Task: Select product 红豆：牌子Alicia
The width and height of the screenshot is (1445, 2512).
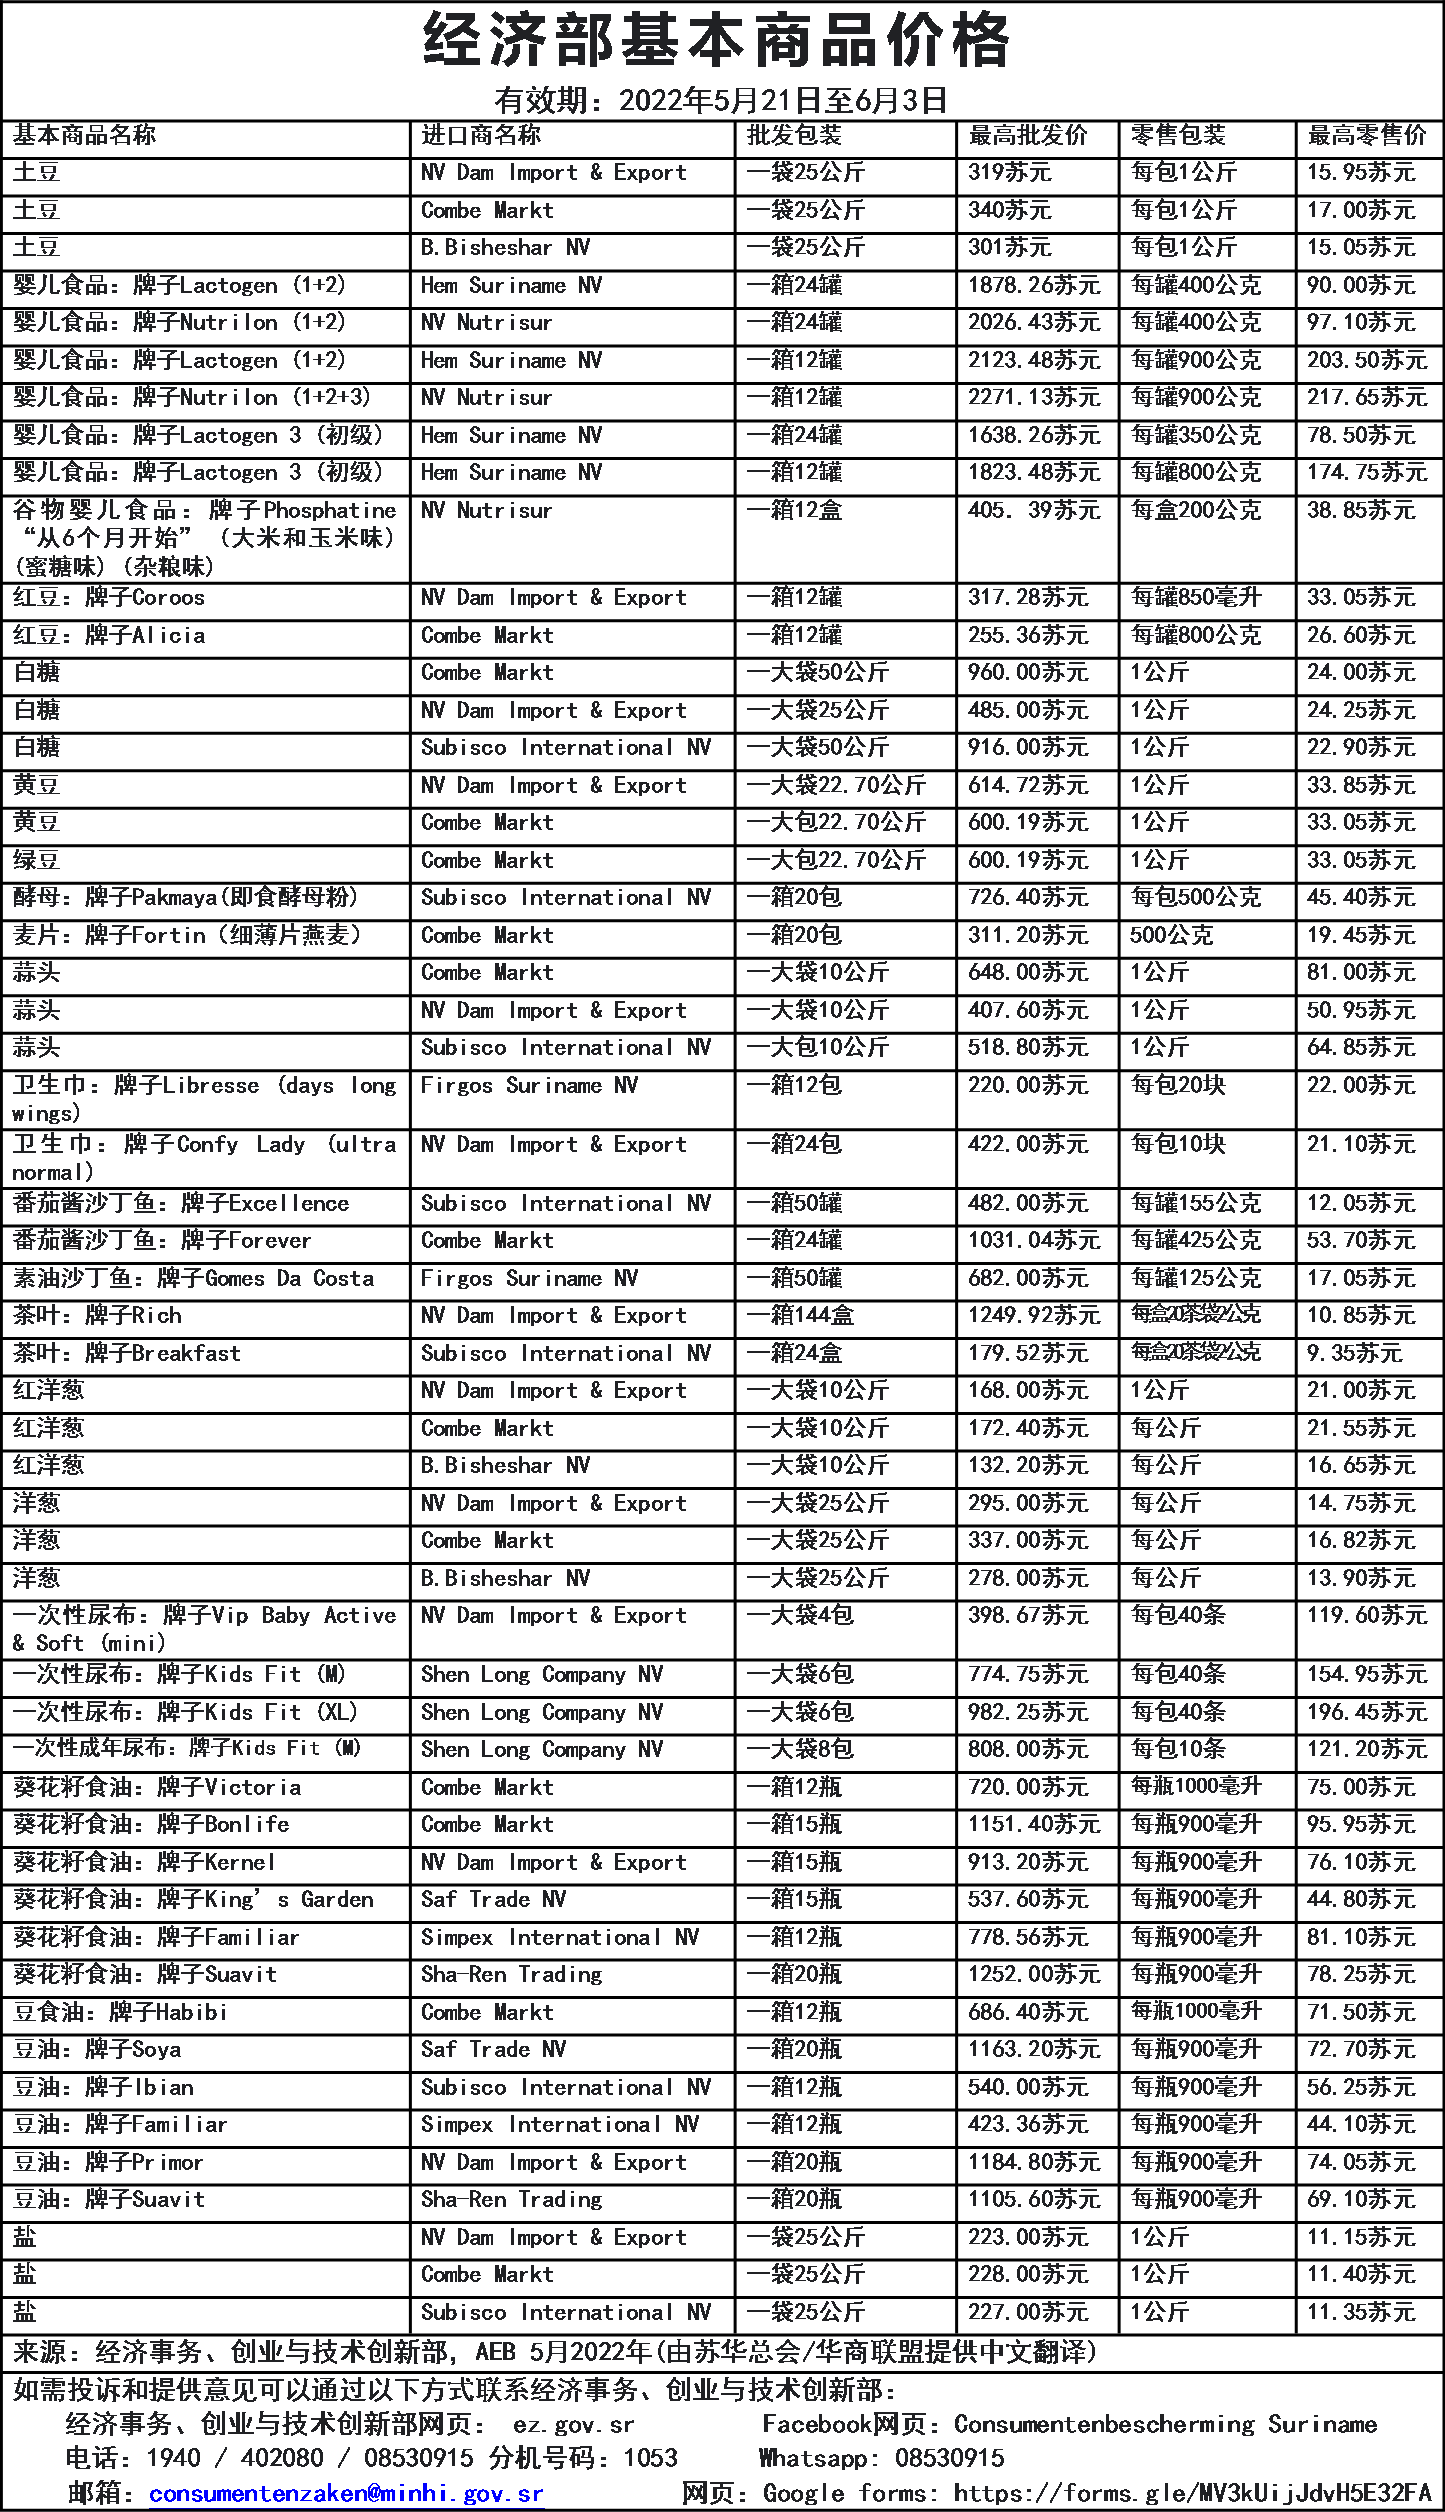Action: tap(108, 635)
